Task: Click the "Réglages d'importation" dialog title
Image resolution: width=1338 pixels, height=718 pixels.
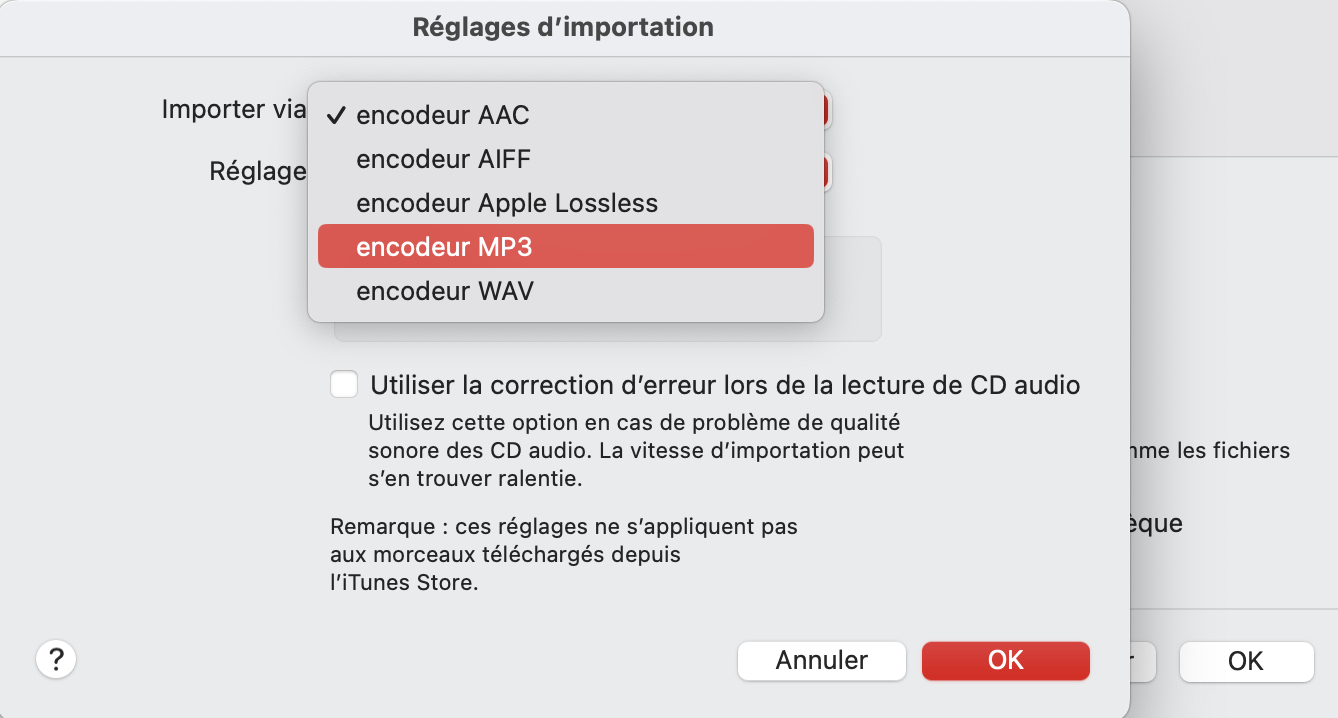Action: (563, 27)
